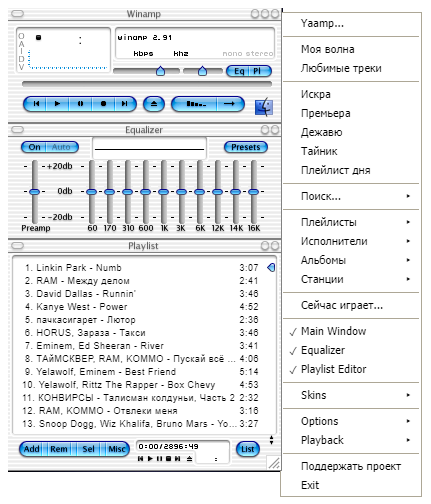
Task: Expand the Поиск... submenu
Action: pos(351,196)
